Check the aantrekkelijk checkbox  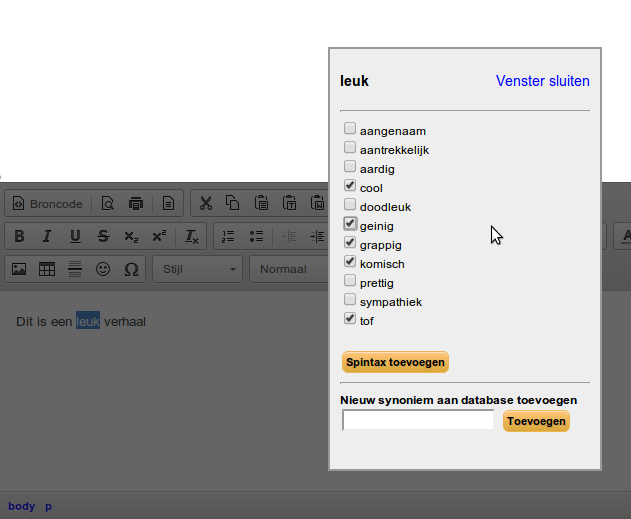(350, 147)
